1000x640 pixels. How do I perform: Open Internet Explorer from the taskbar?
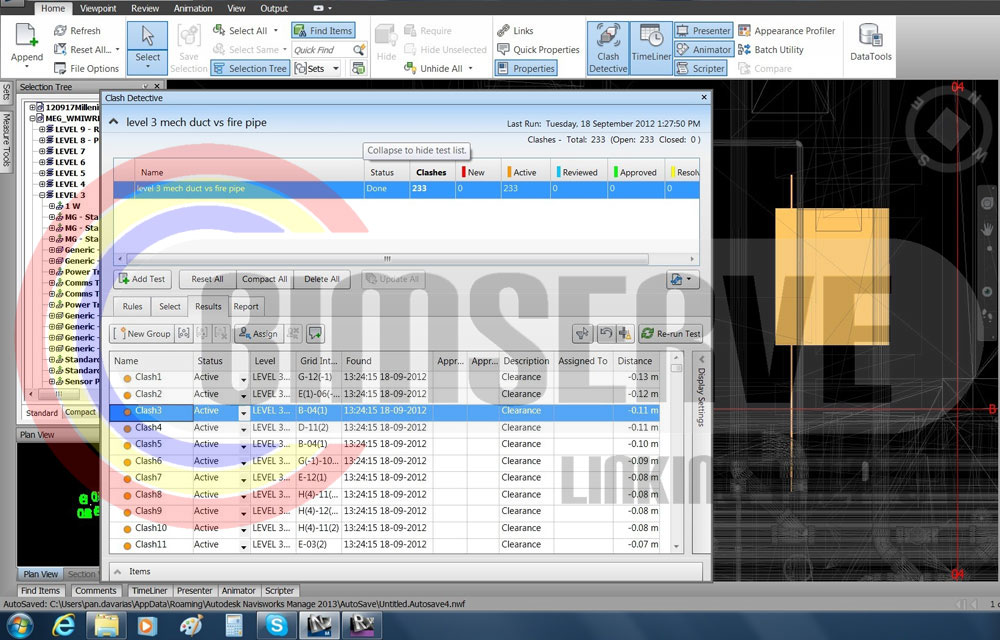[x=64, y=625]
